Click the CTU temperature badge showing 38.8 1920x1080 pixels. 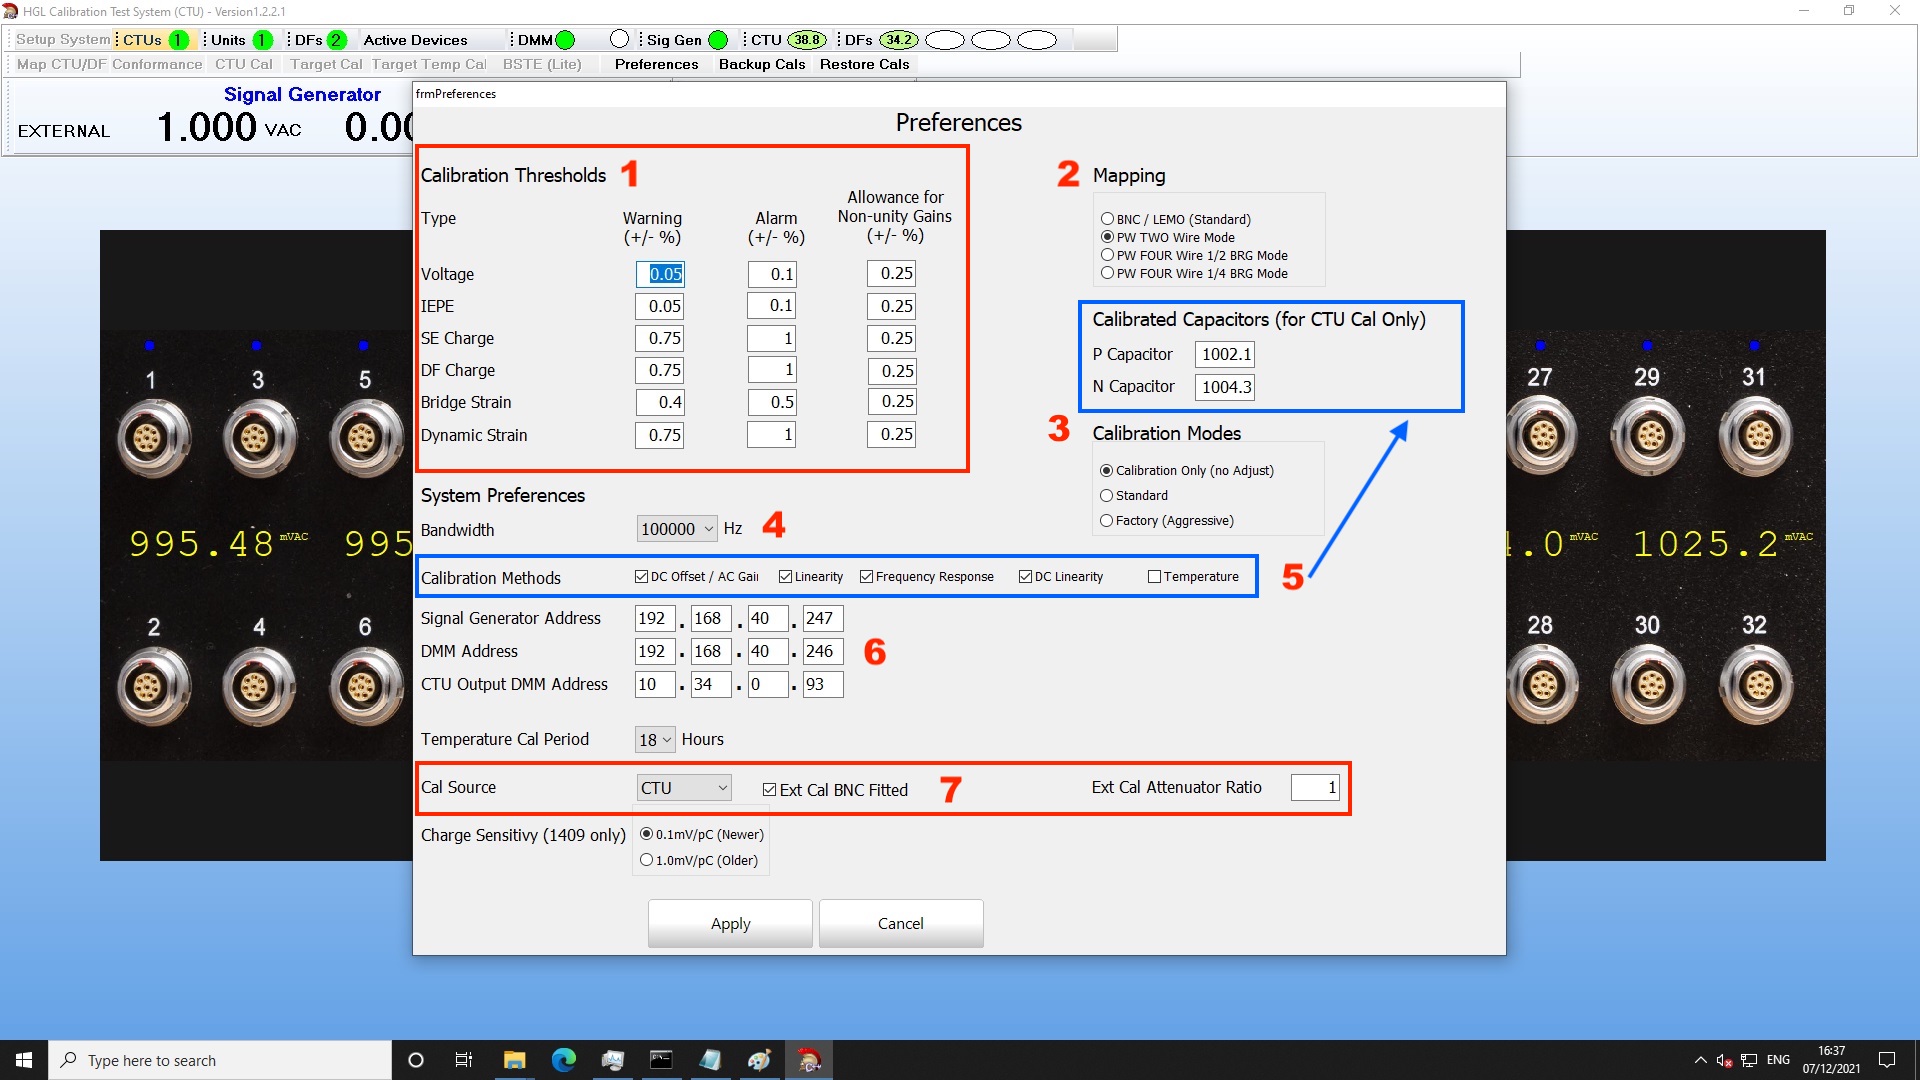coord(808,39)
